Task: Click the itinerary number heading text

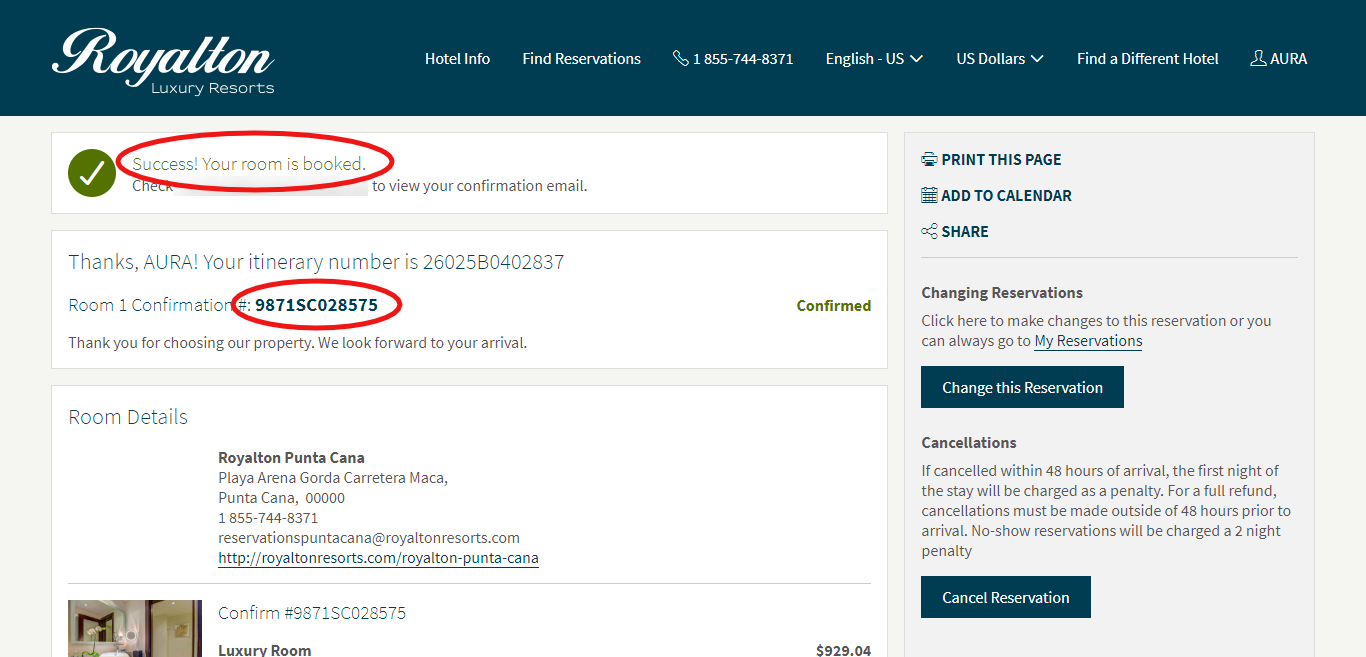Action: [316, 262]
